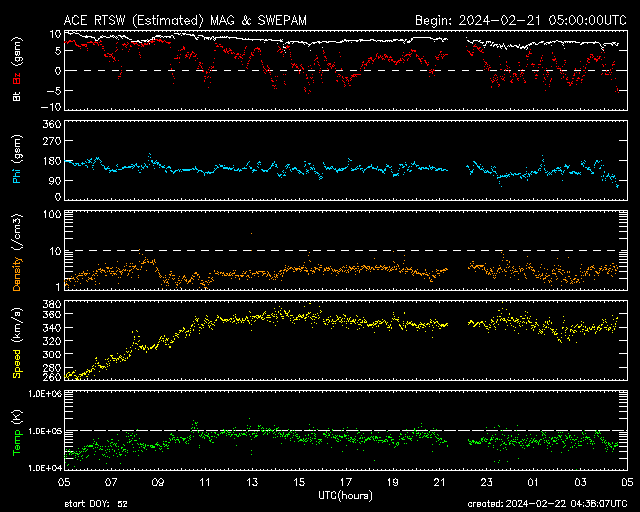640x512 pixels.
Task: Click the 23 hour tick label
Action: pos(487,483)
